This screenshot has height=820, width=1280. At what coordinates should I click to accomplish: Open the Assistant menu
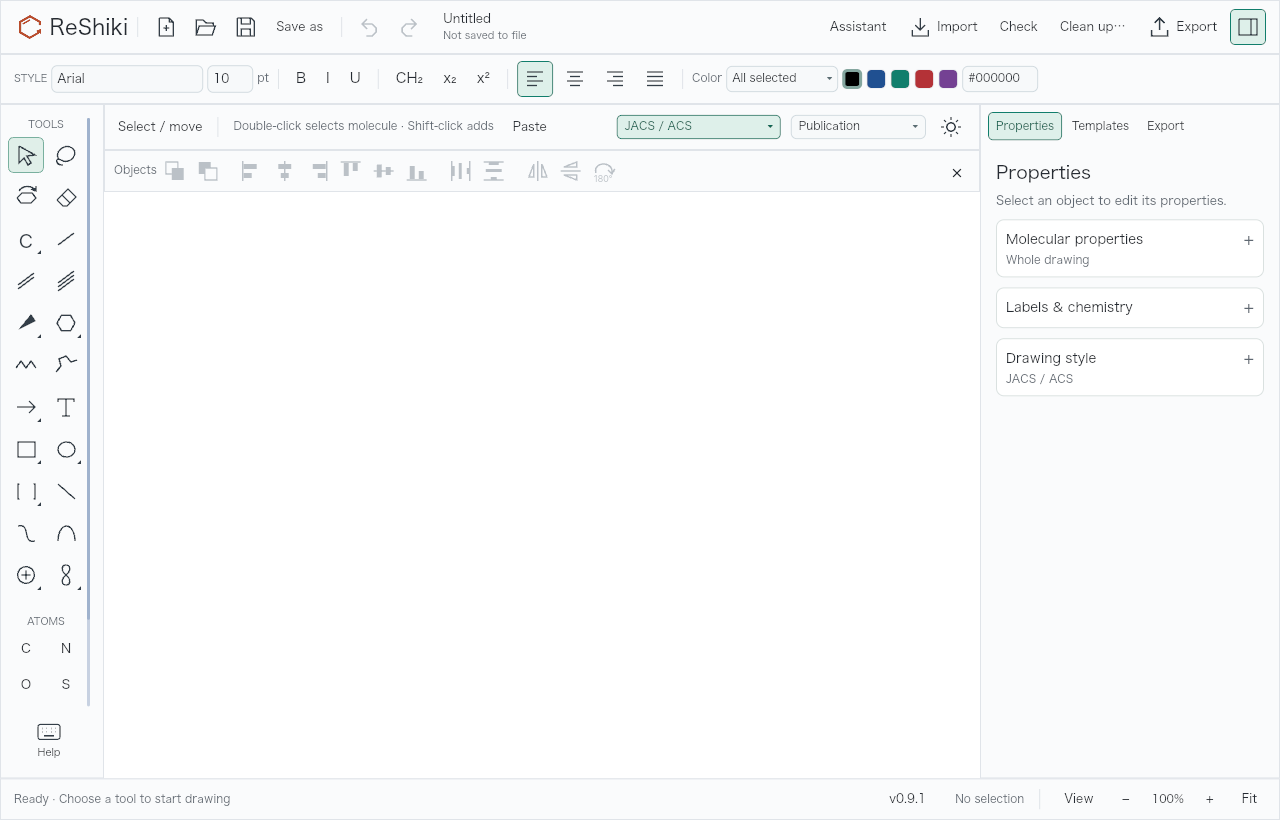pos(858,27)
